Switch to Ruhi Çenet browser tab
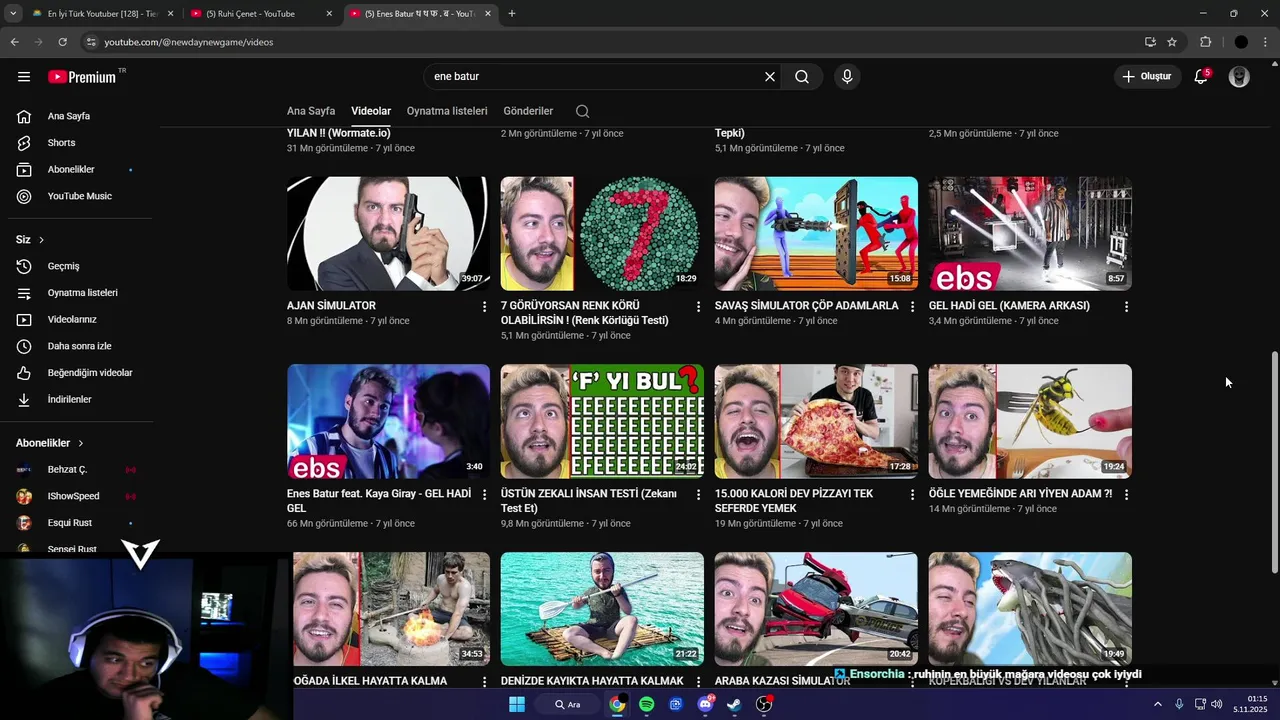The width and height of the screenshot is (1280, 720). coord(262,14)
